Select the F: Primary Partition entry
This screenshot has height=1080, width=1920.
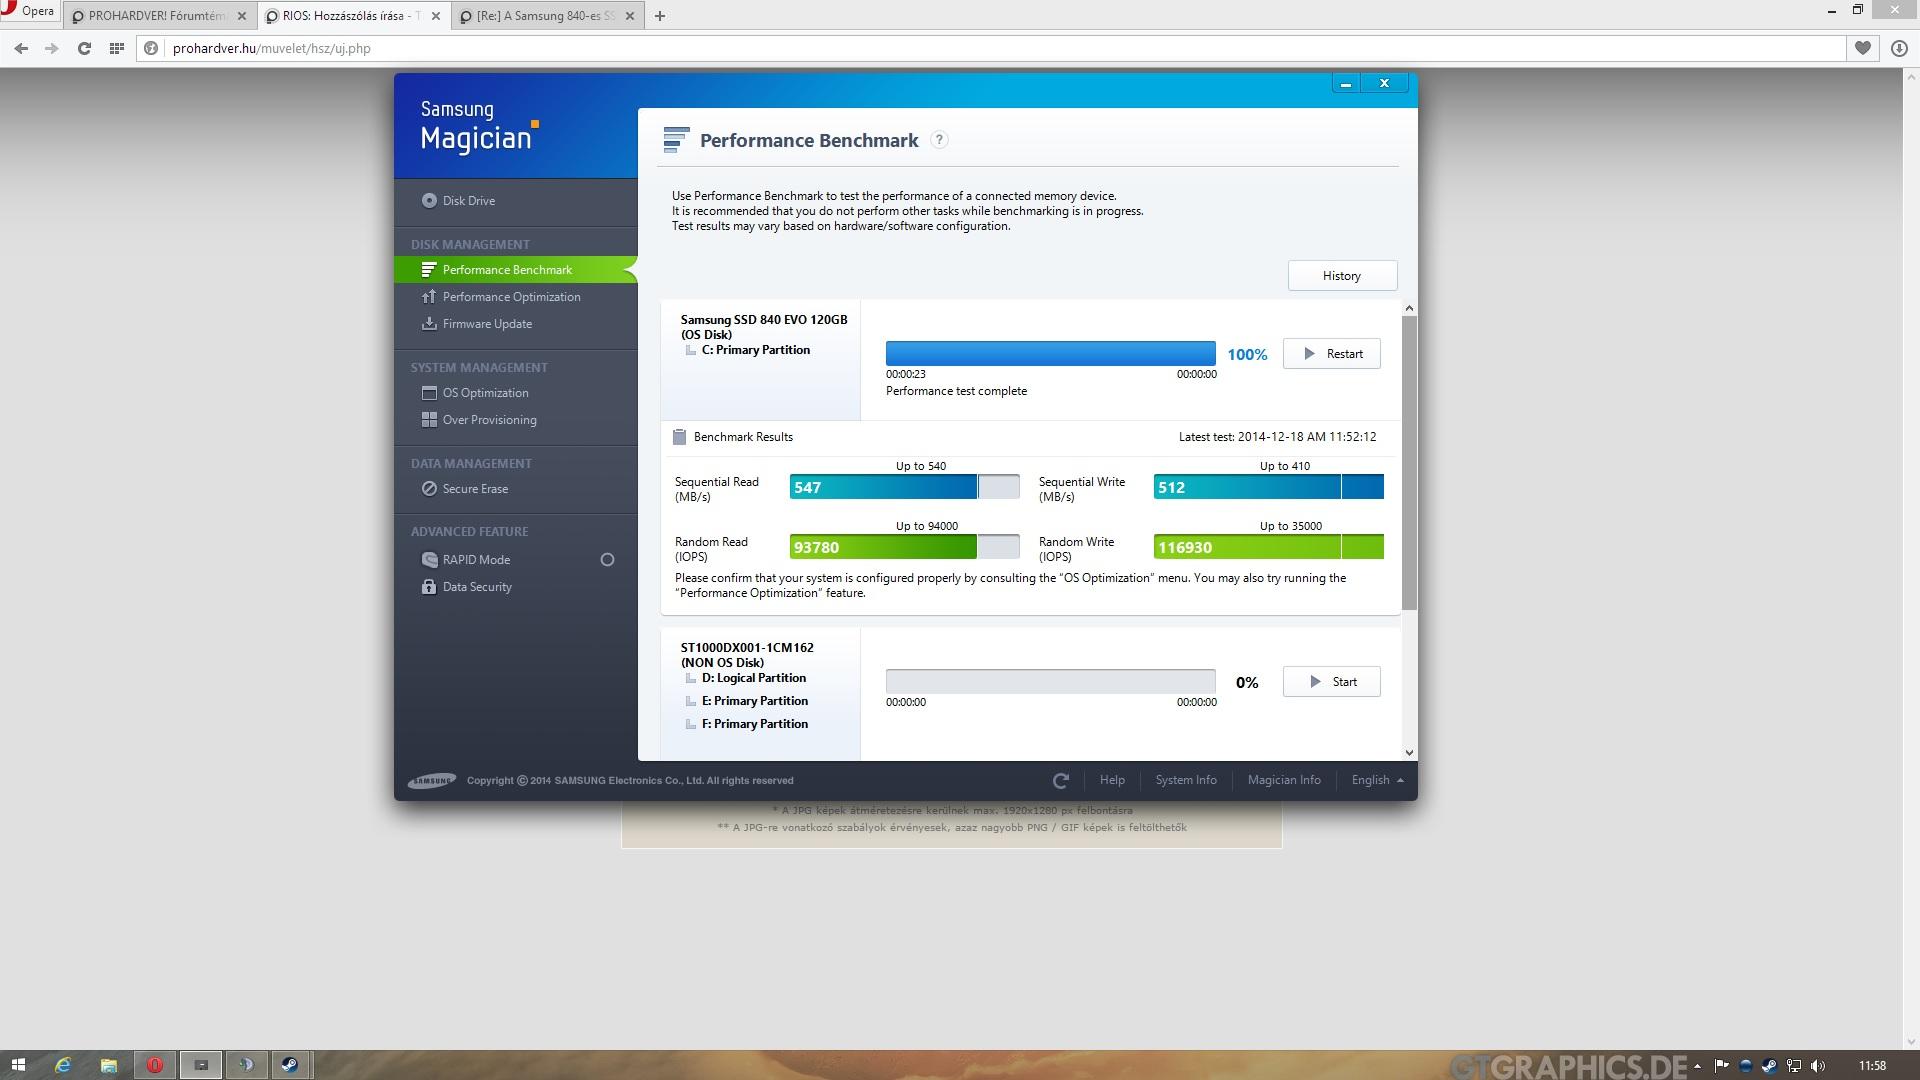[754, 724]
